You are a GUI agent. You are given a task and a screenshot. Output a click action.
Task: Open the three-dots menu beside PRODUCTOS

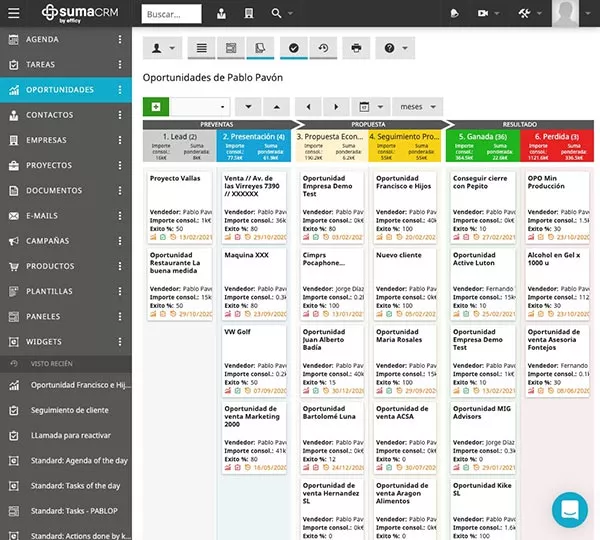point(120,266)
